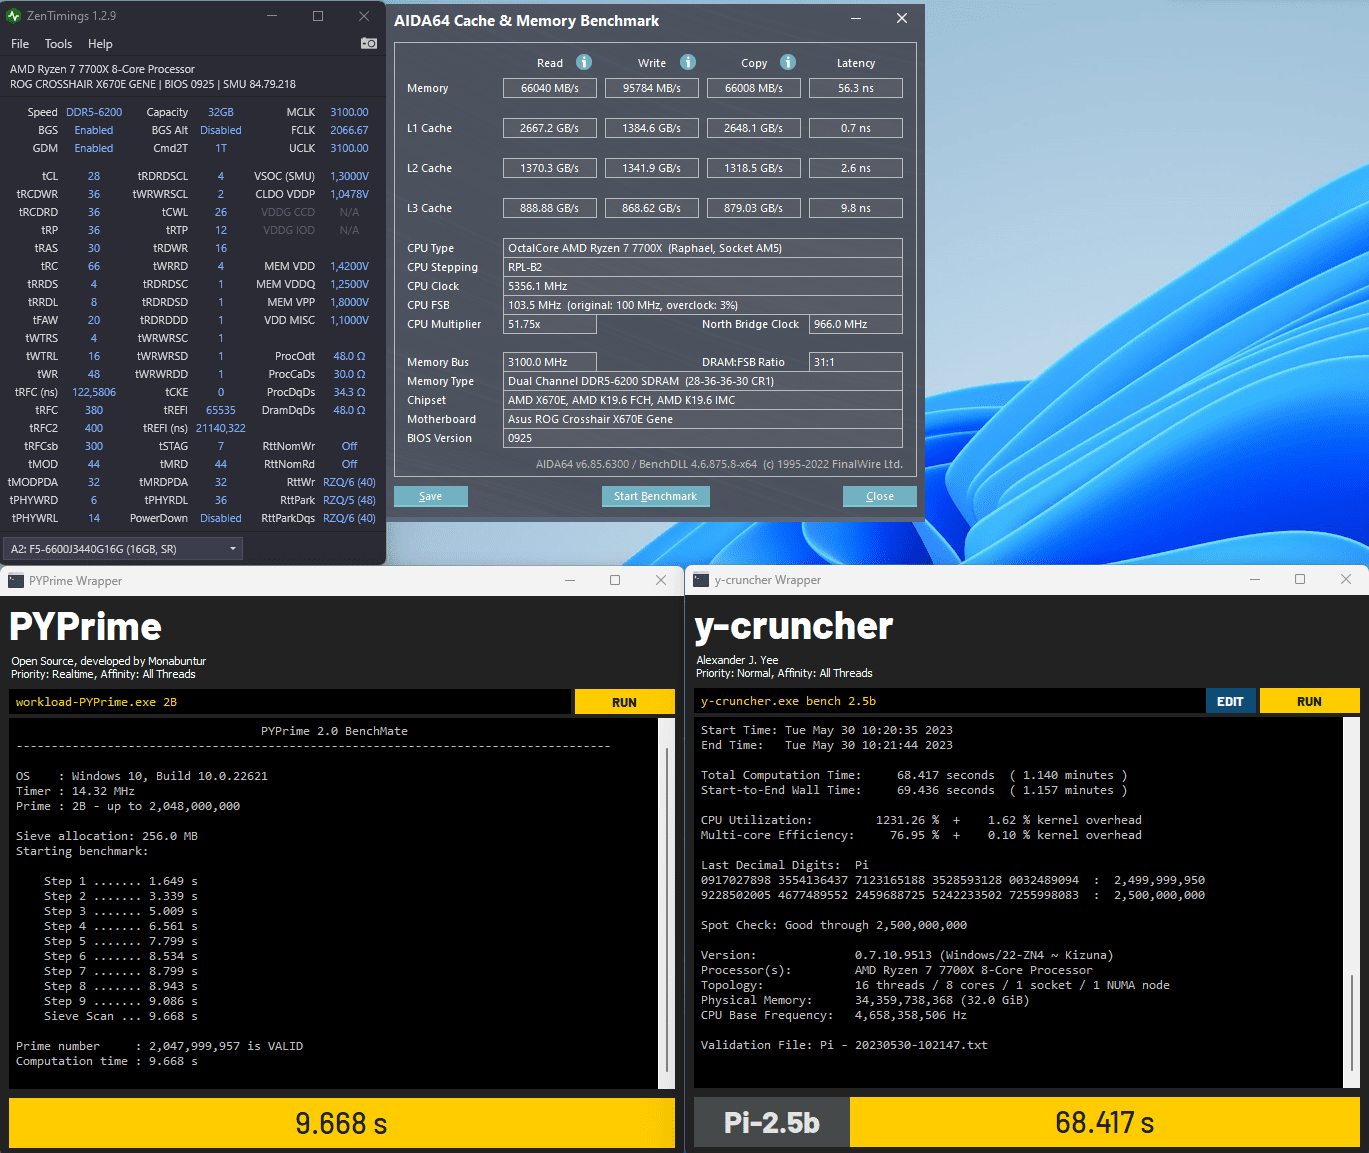Click the PYPrime Wrapper title bar icon
Image resolution: width=1369 pixels, height=1153 pixels.
tap(15, 580)
